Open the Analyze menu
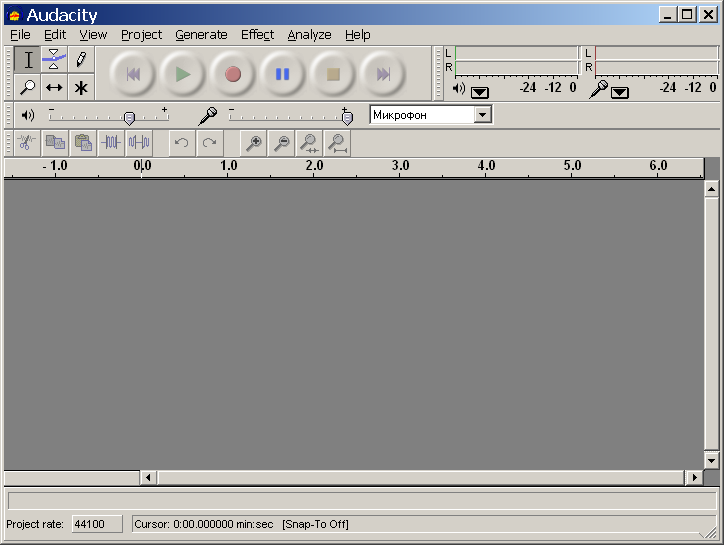 [x=309, y=35]
